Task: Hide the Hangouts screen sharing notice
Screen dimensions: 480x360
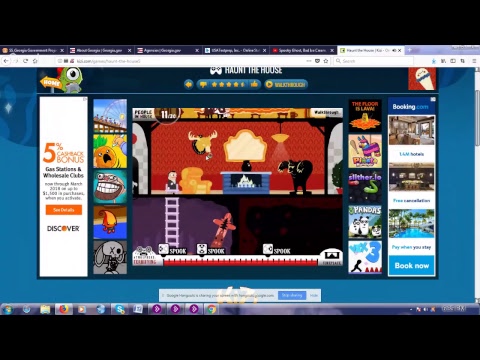Action: (x=313, y=295)
